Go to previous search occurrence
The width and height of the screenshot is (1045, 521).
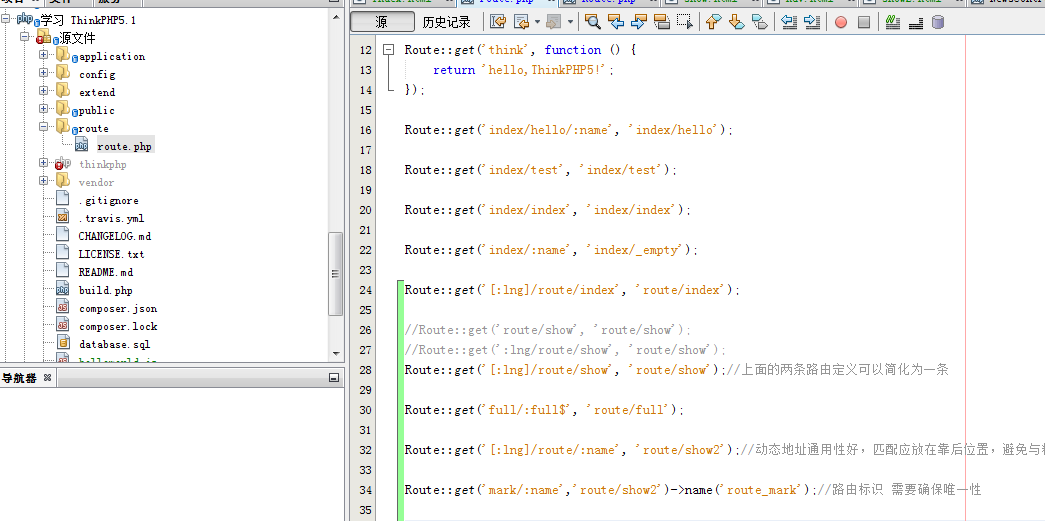pos(615,22)
